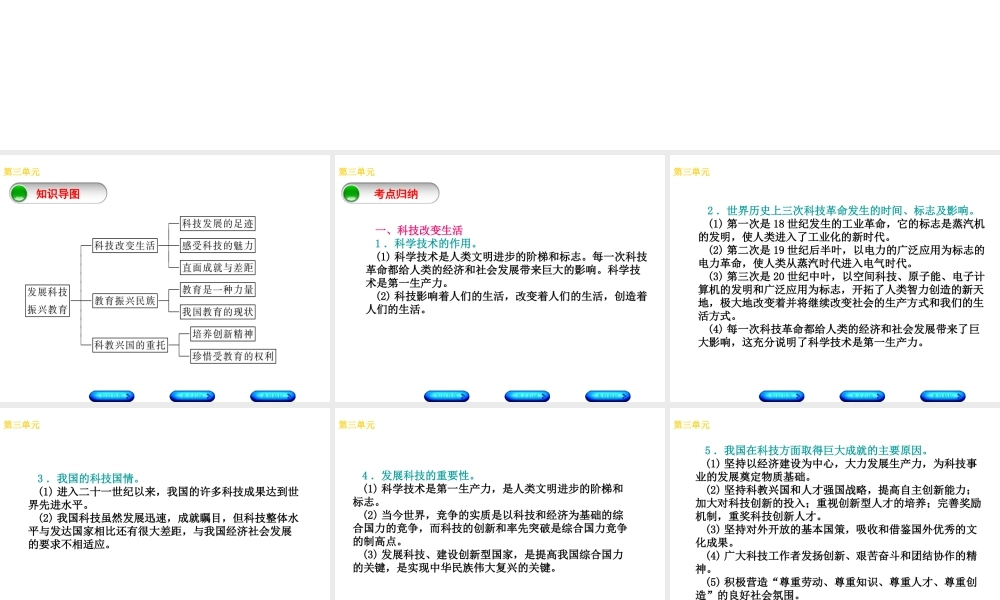This screenshot has height=600, width=1000.
Task: Click 第三单元 label on the 知识导图 slide
Action: (22, 172)
